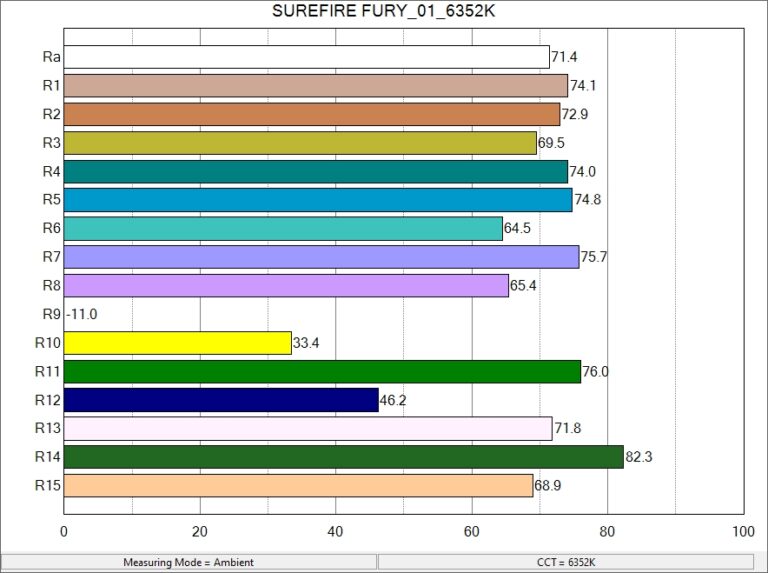Click the orange R2 bar
Viewport: 768px width, 573px height.
click(x=312, y=114)
